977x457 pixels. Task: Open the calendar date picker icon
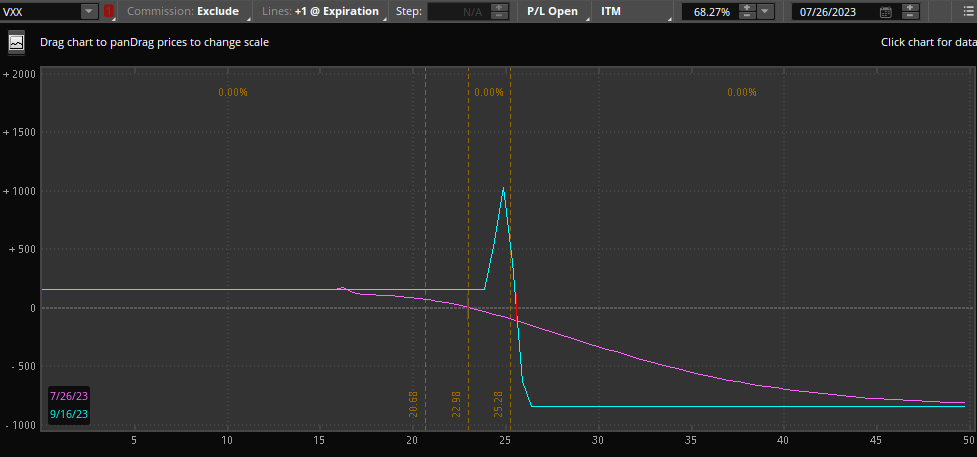point(885,12)
